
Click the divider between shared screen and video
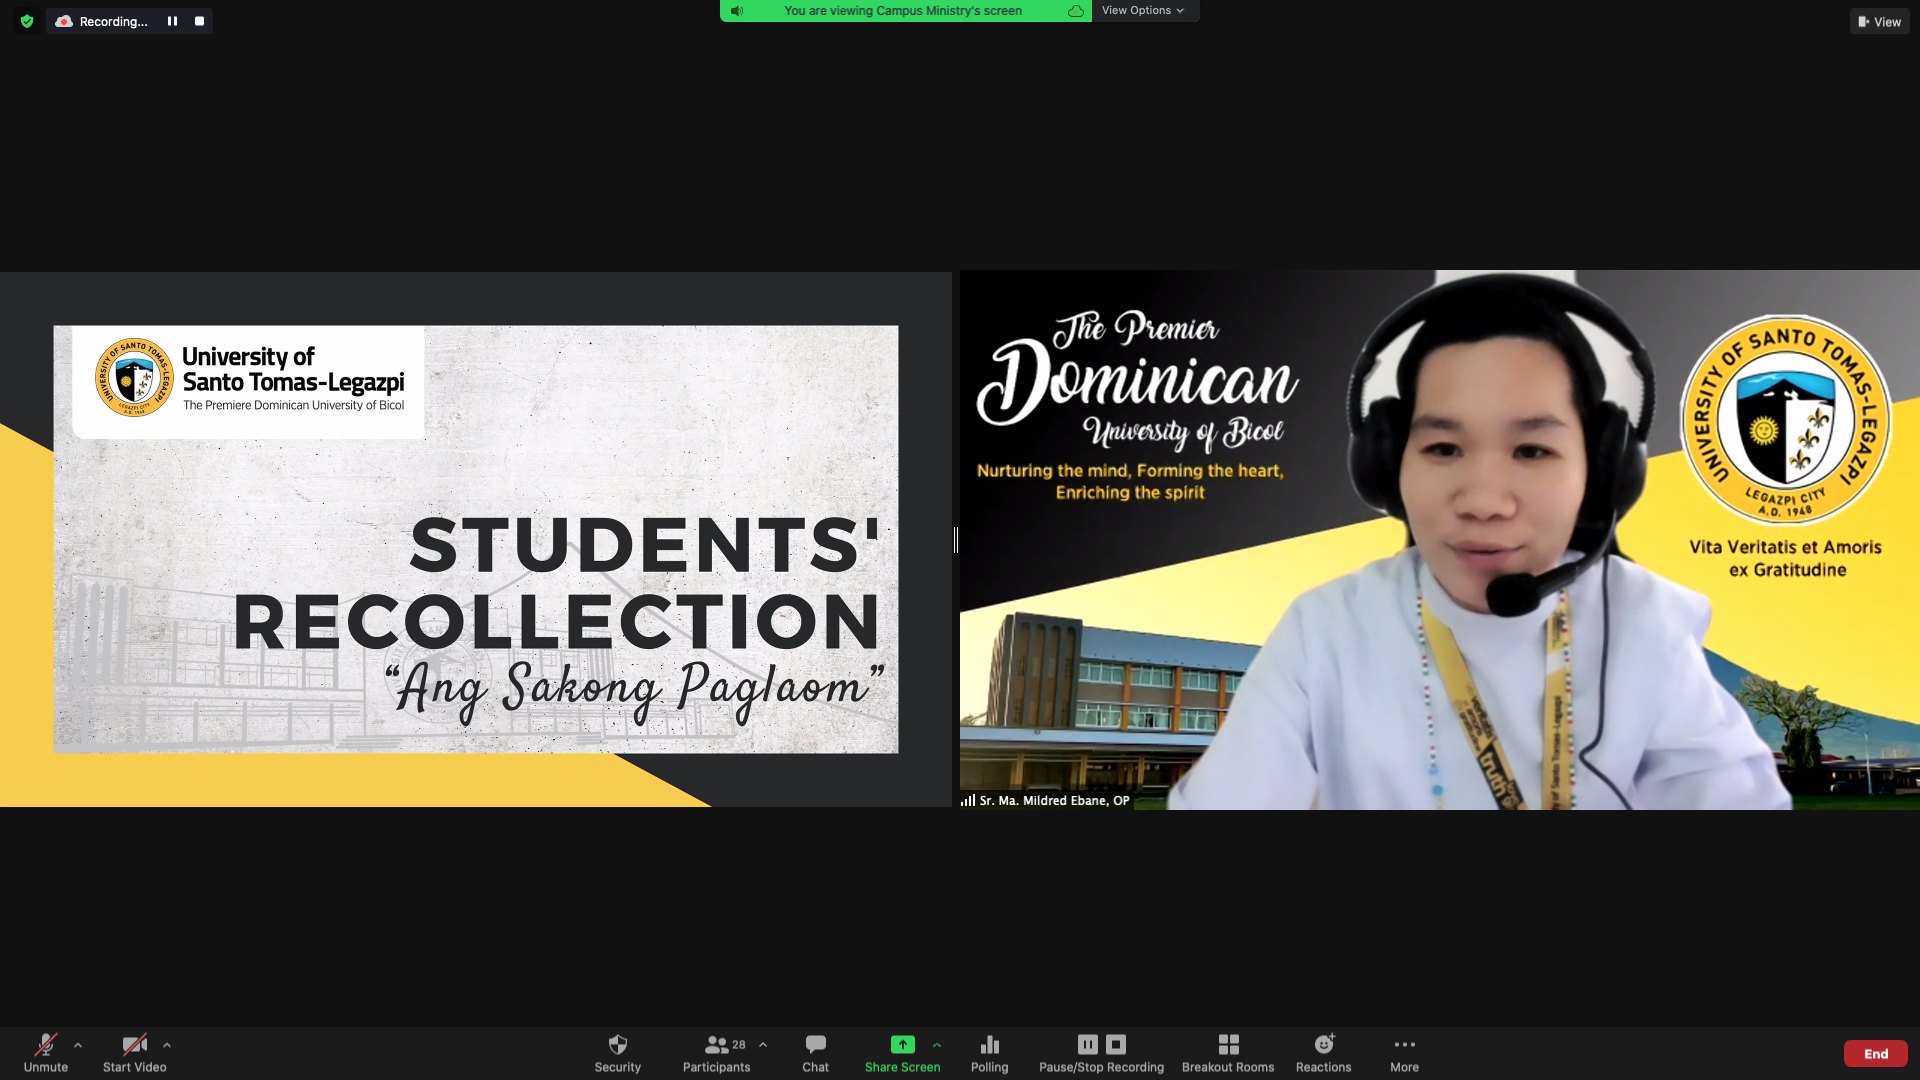956,540
